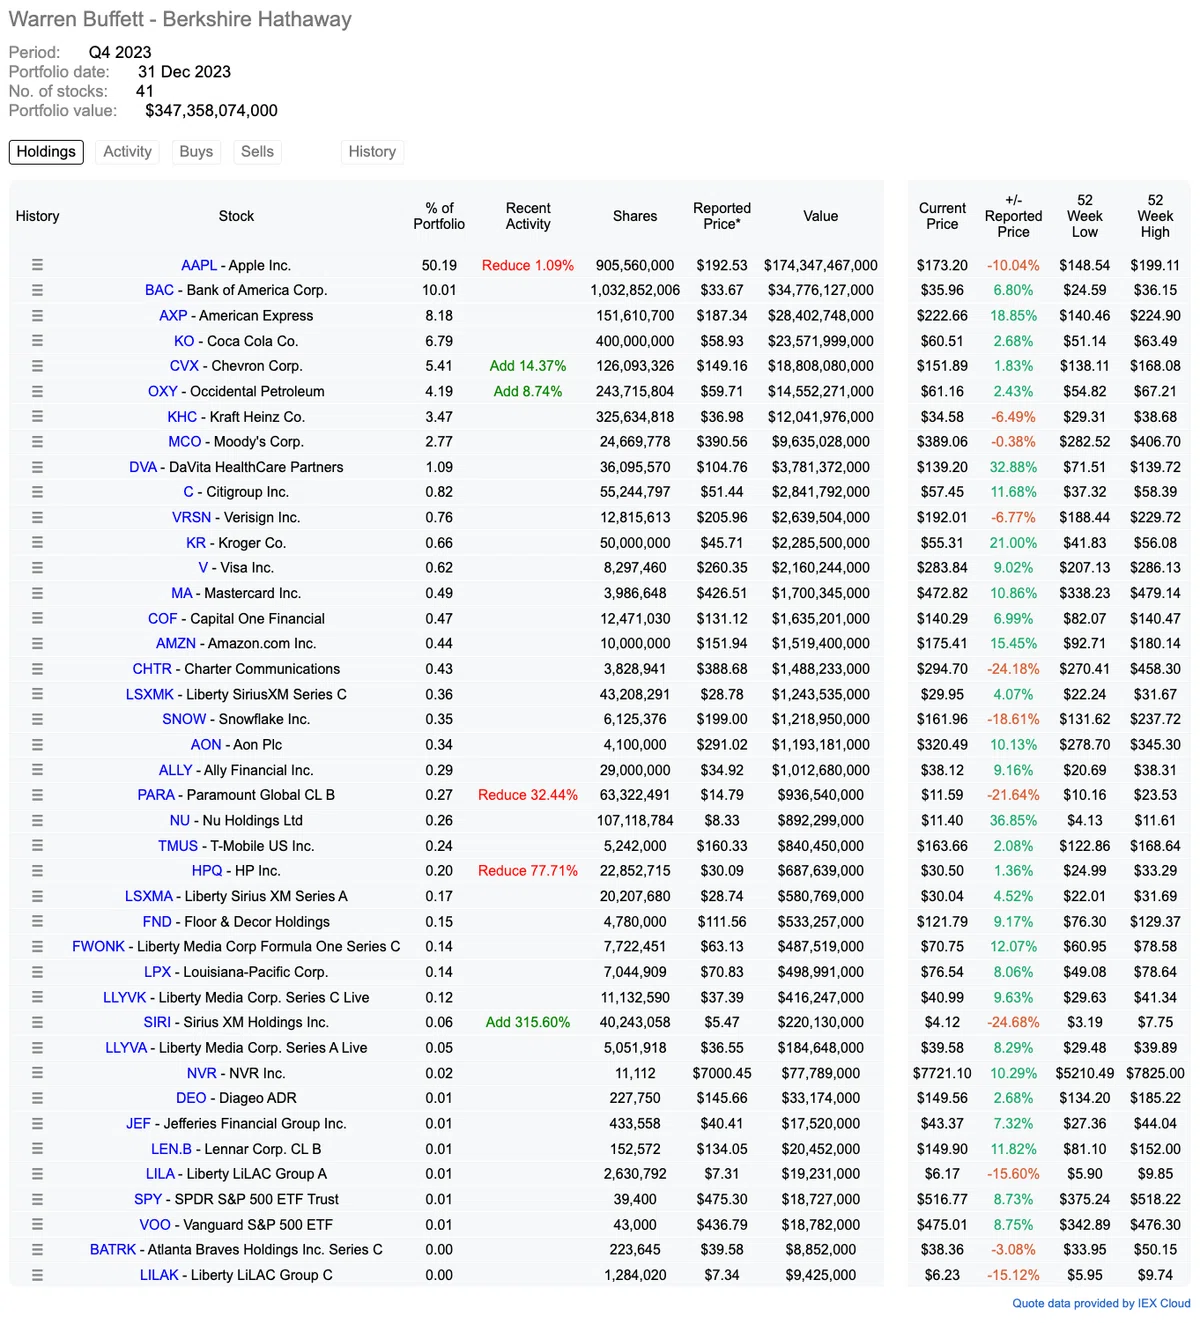Open history icon for Kraft Heinz row

(x=37, y=416)
